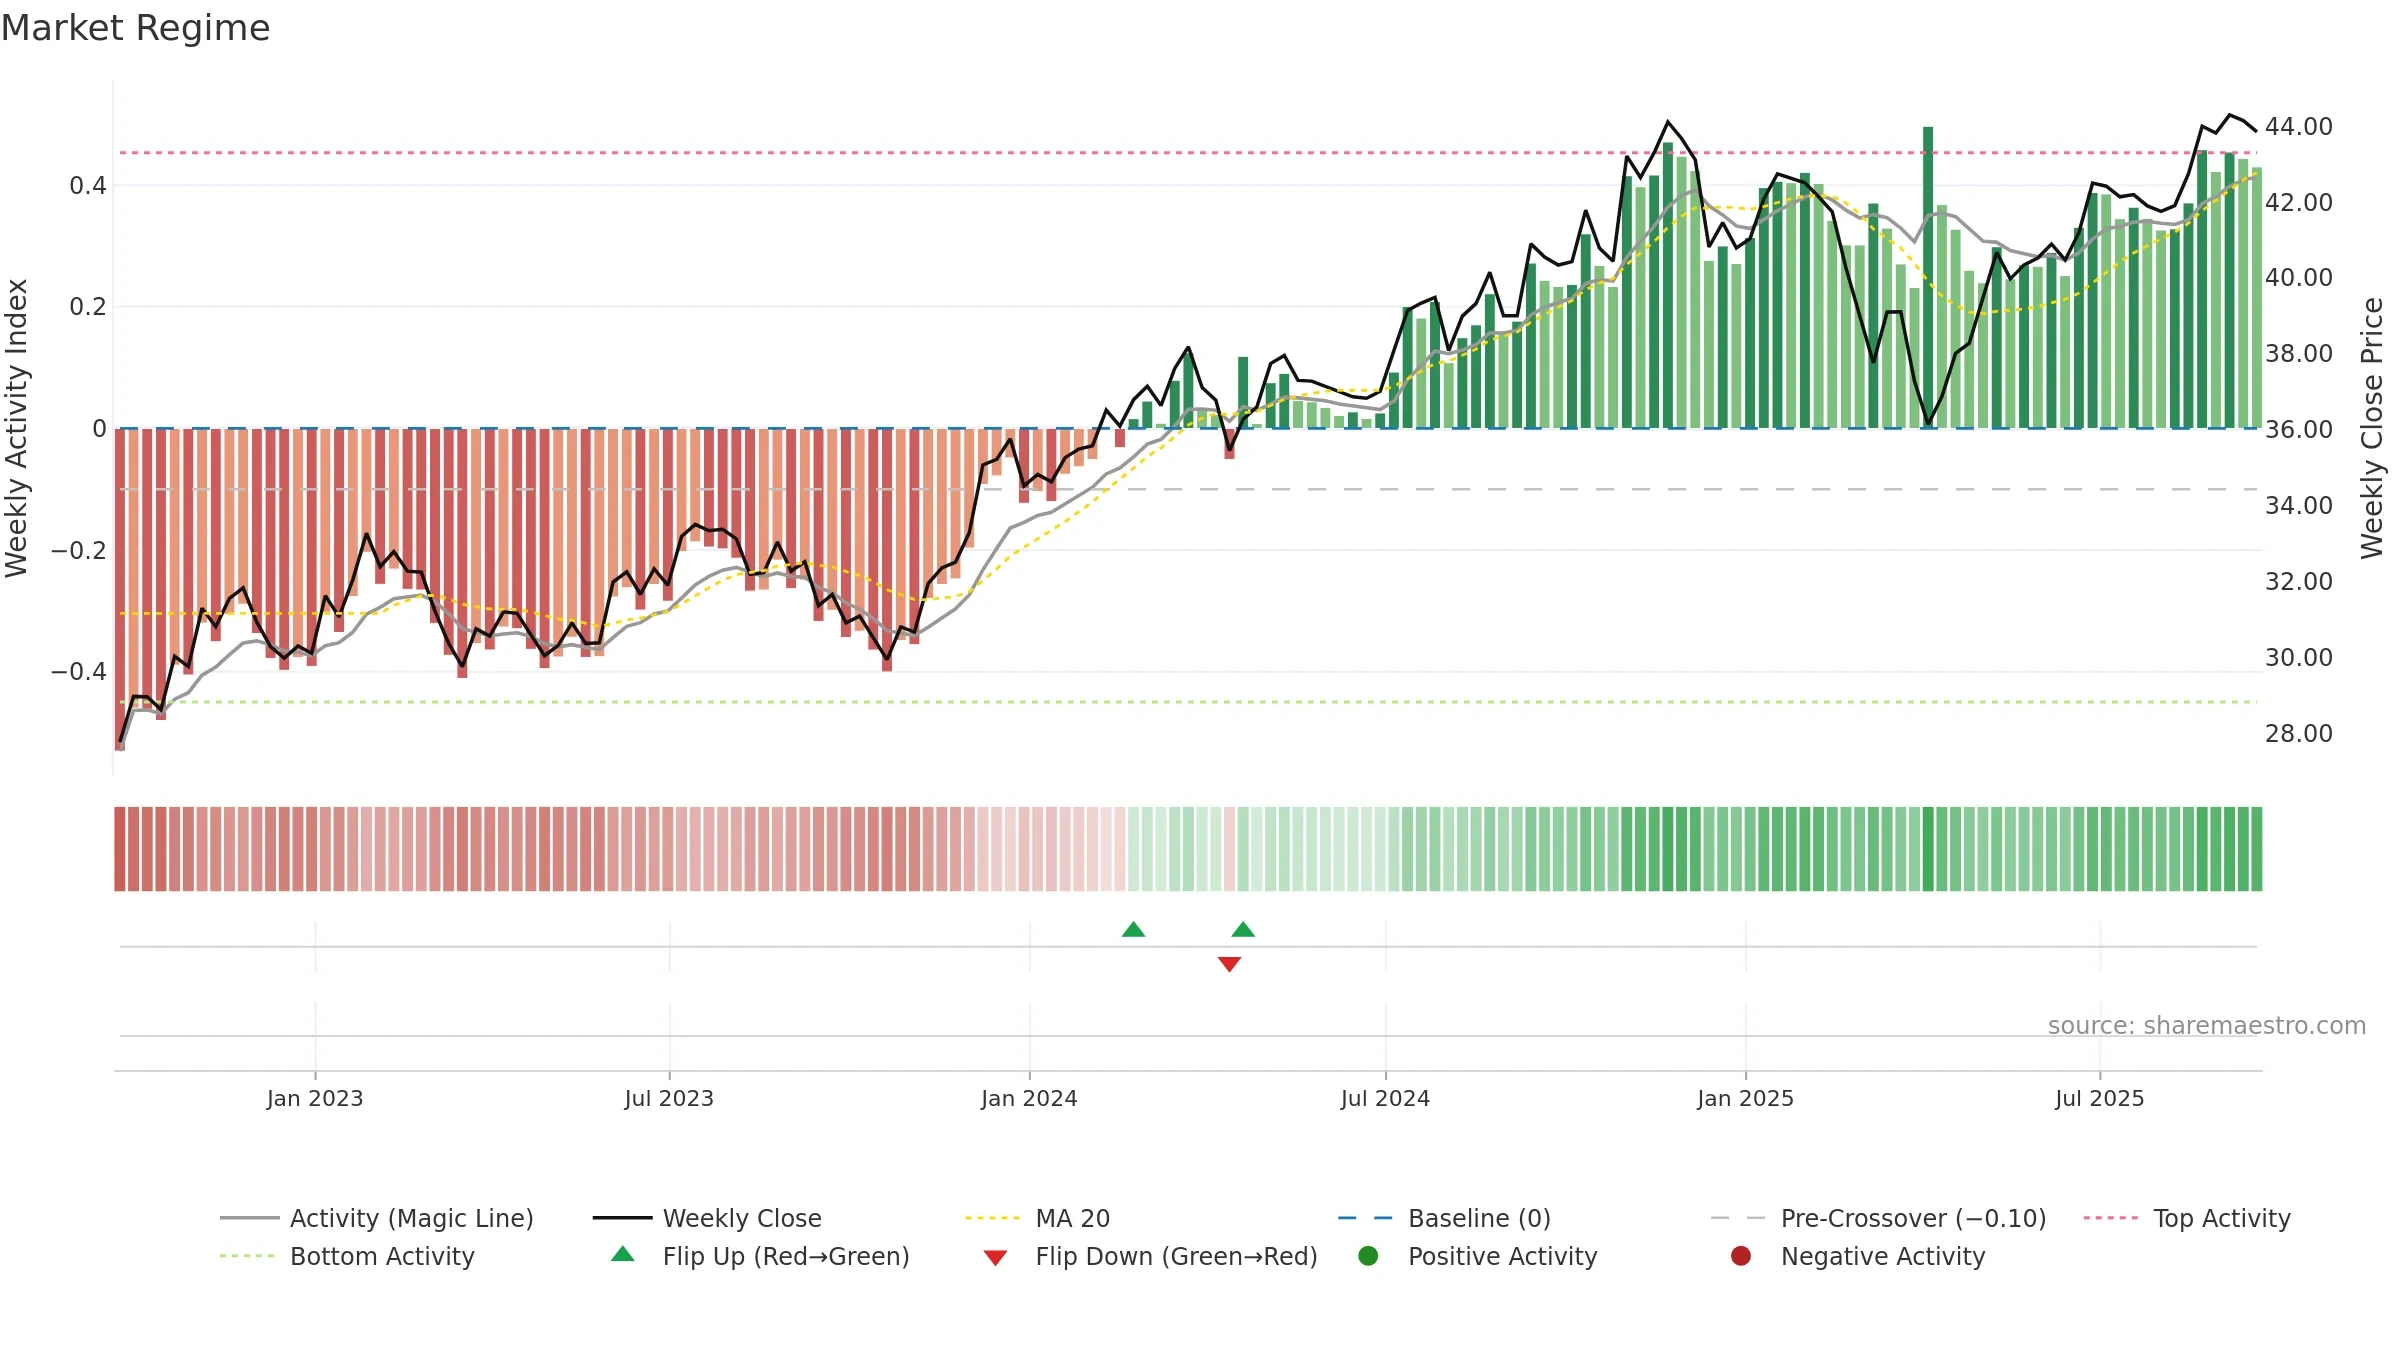Click the 32.00 price tick label
This screenshot has height=1350, width=2400.
tap(2298, 582)
